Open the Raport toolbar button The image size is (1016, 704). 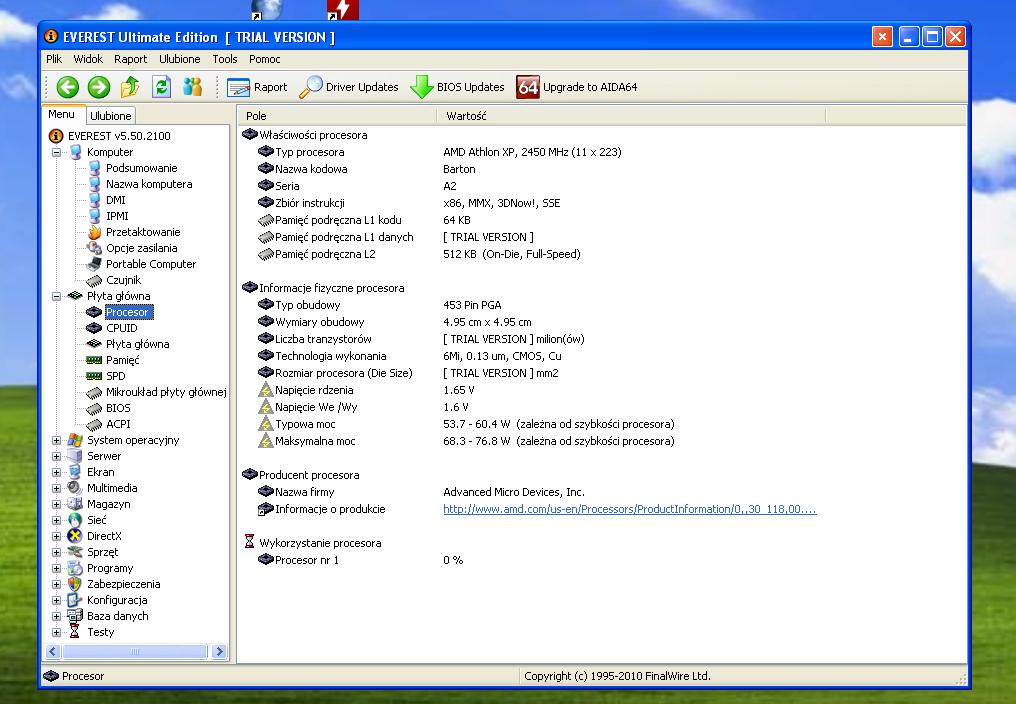(x=257, y=87)
